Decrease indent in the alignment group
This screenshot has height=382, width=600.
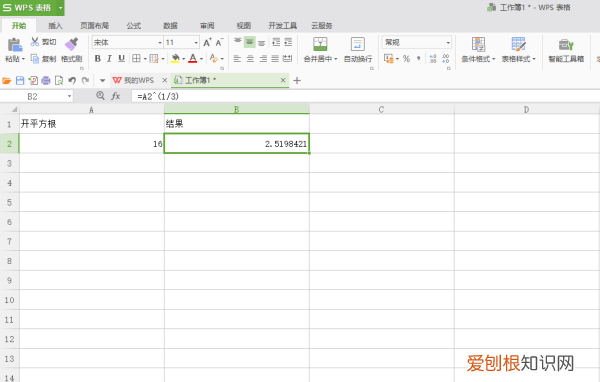click(x=276, y=42)
